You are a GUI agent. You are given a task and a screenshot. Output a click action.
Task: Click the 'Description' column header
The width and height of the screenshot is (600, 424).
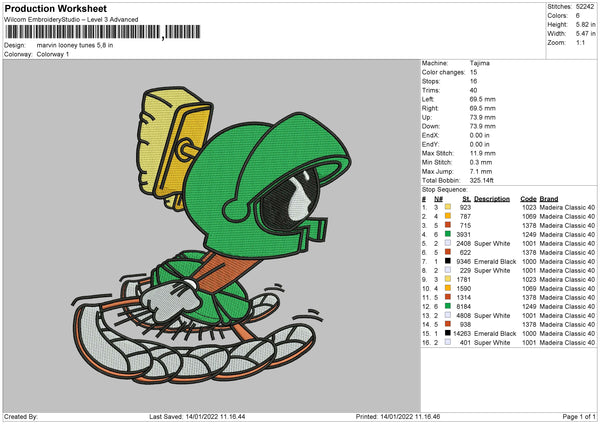[492, 199]
